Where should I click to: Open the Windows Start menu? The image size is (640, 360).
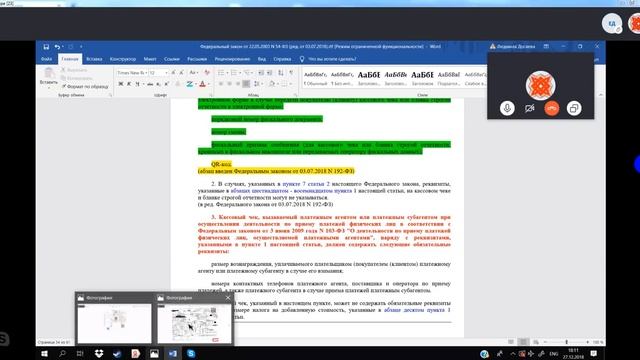(44, 353)
